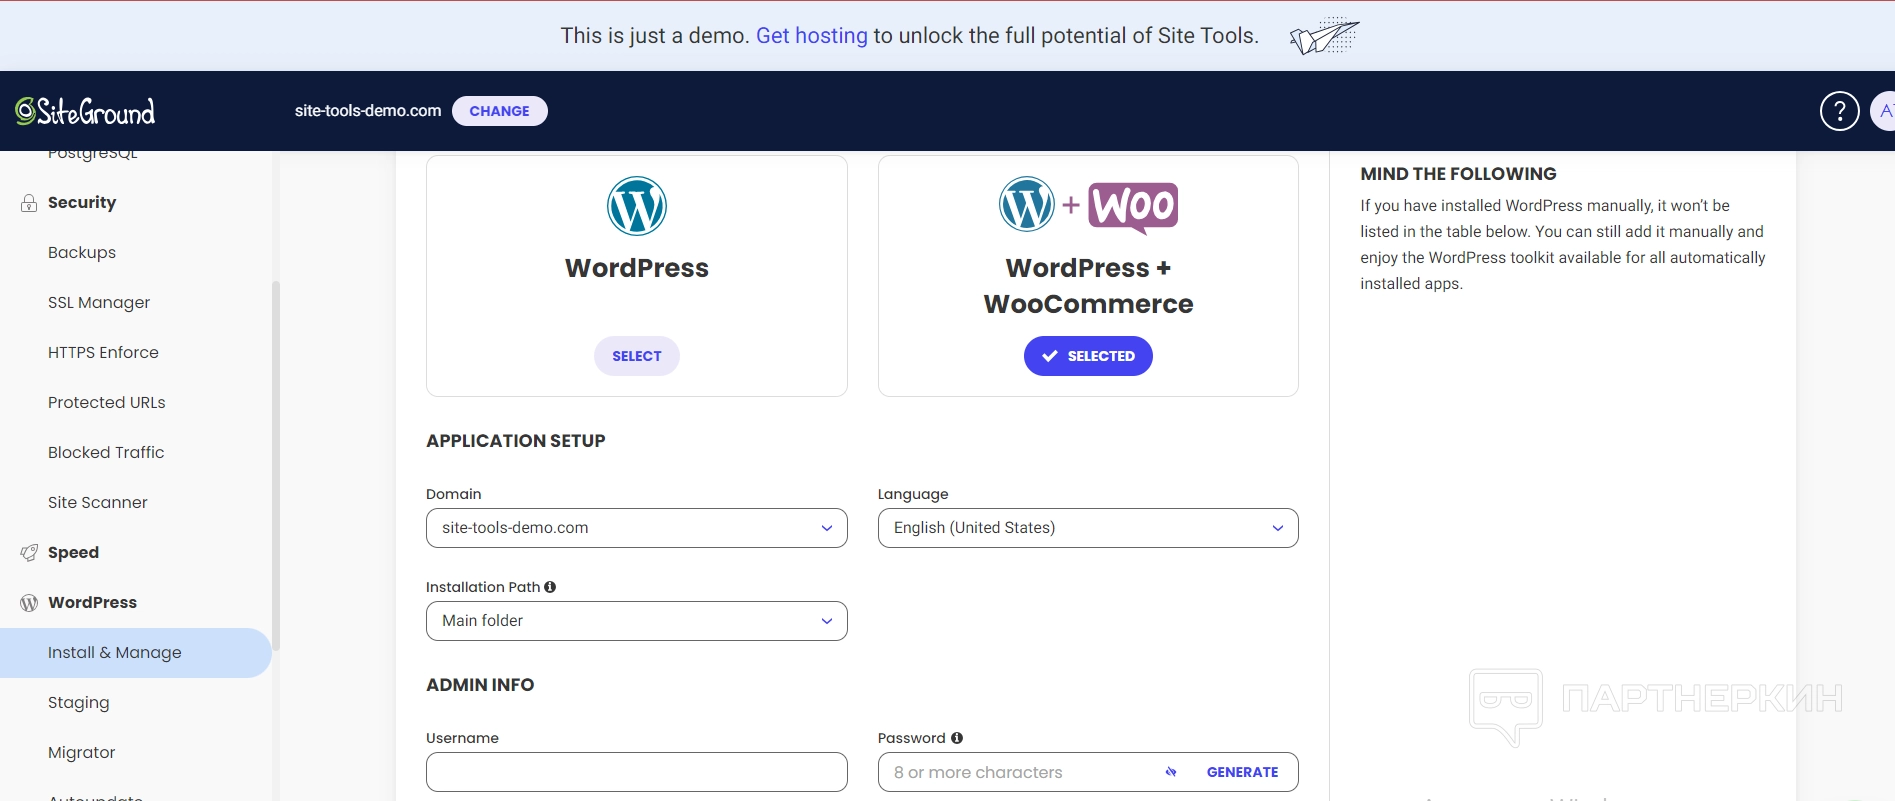Follow the Get hosting link

(812, 36)
